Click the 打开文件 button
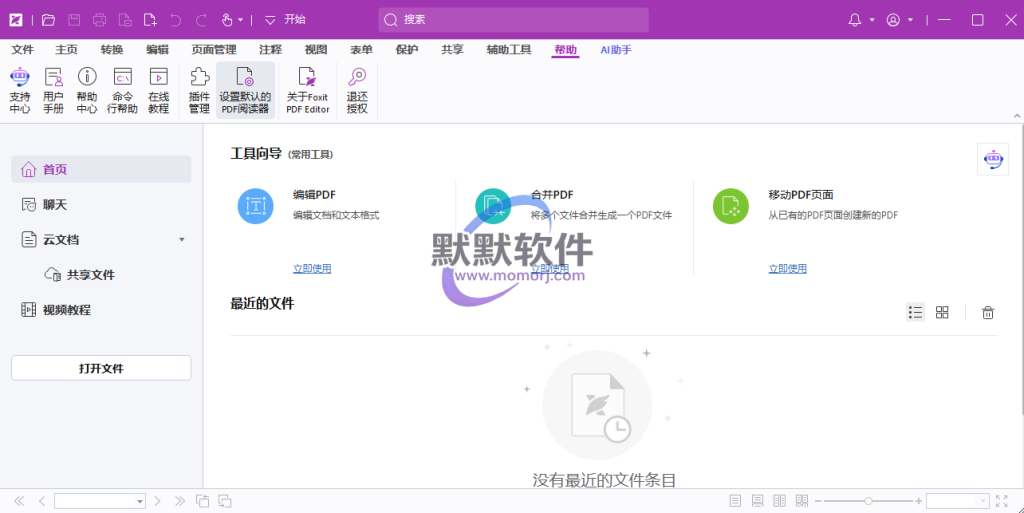 pyautogui.click(x=101, y=368)
